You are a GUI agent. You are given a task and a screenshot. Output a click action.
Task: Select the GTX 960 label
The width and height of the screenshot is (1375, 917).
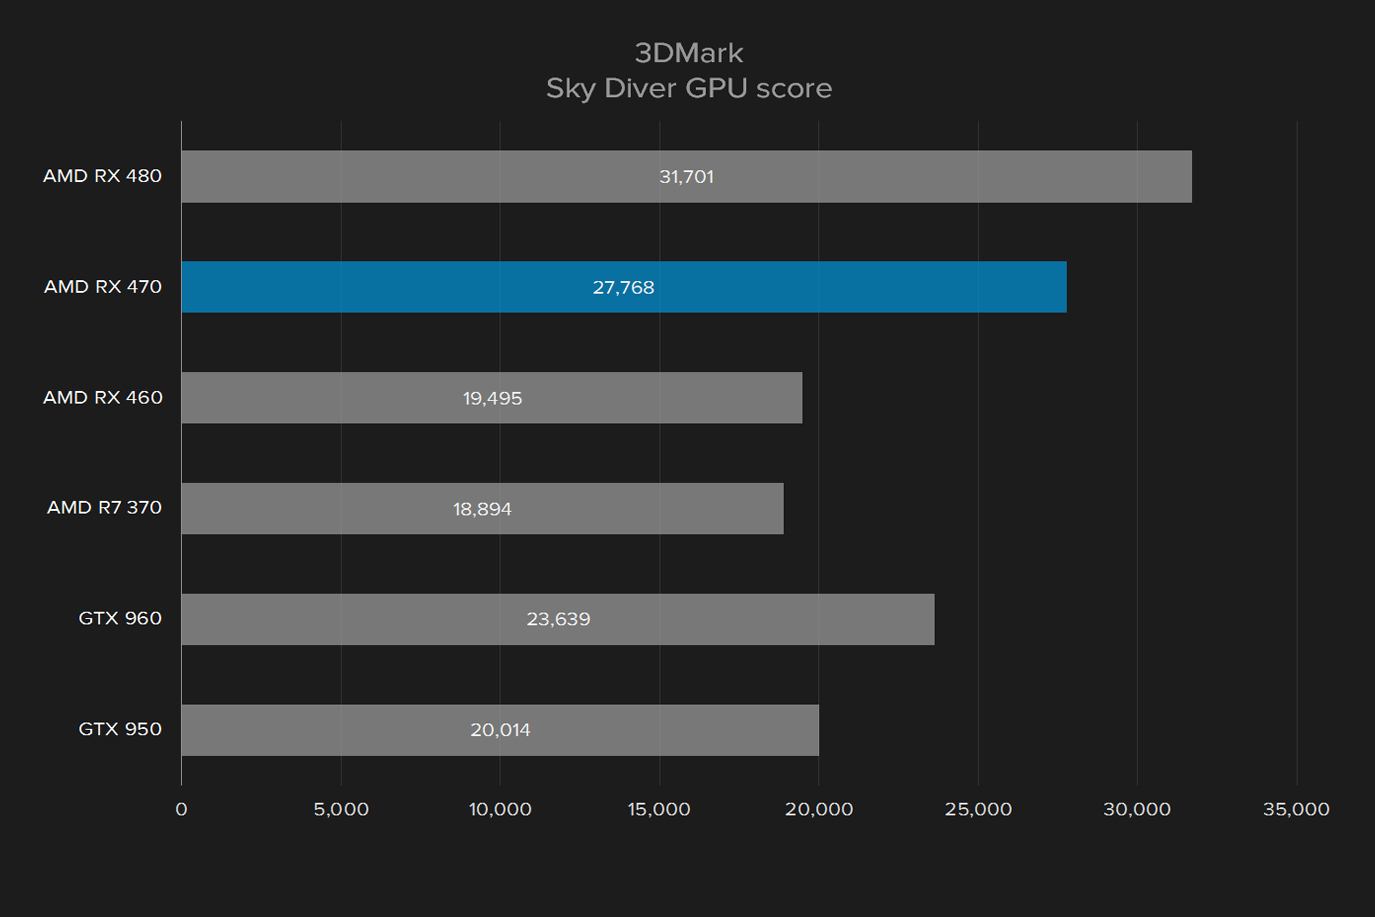(x=120, y=618)
